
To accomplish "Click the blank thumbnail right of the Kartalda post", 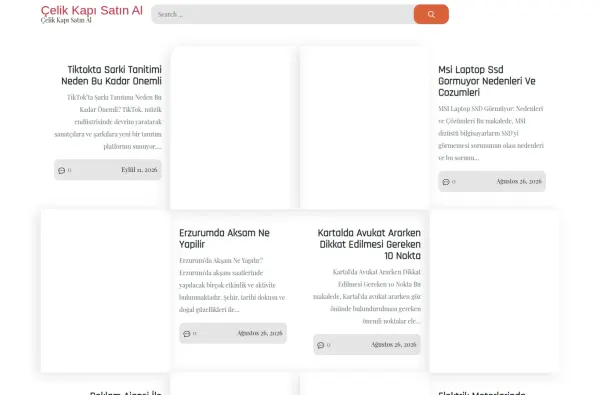I will point(494,291).
